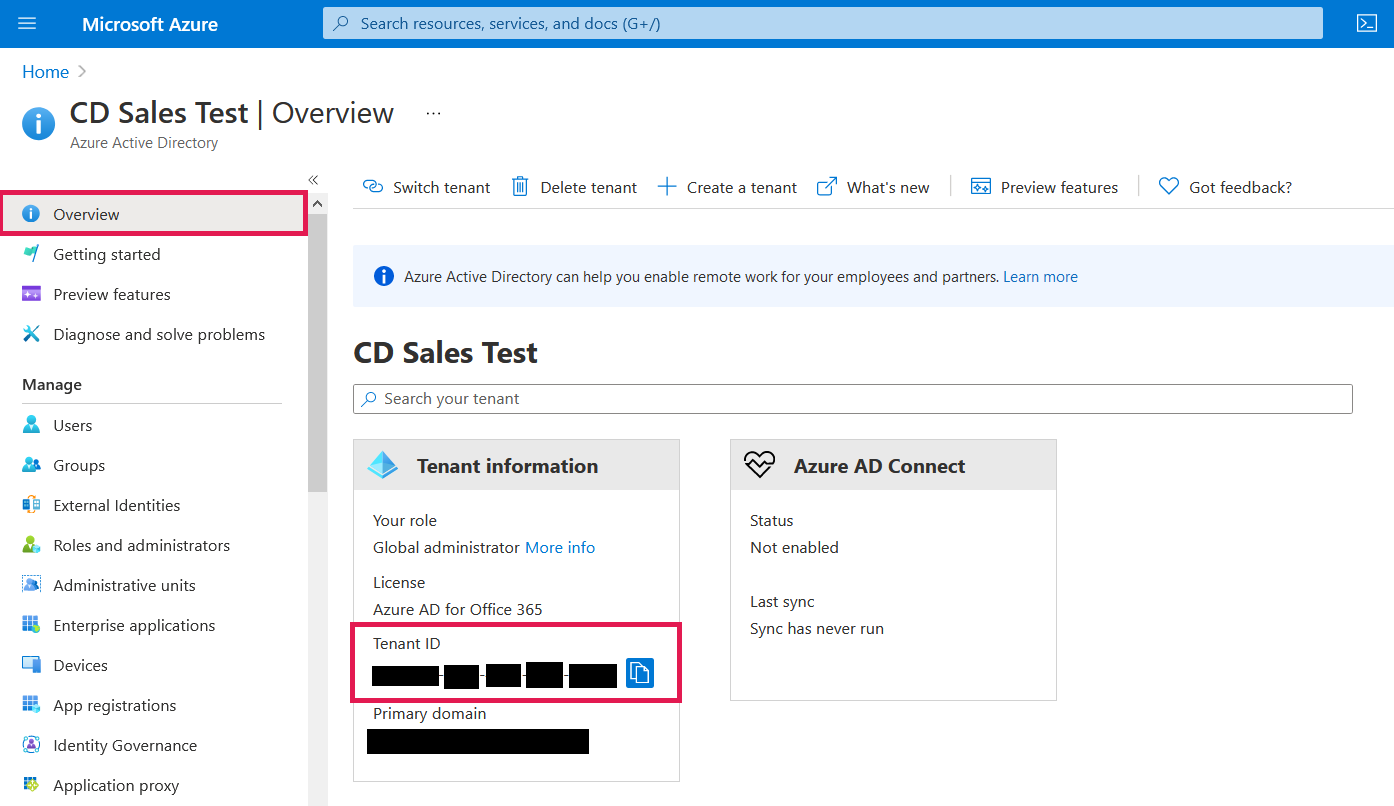Focus the Search your tenant field

click(853, 399)
